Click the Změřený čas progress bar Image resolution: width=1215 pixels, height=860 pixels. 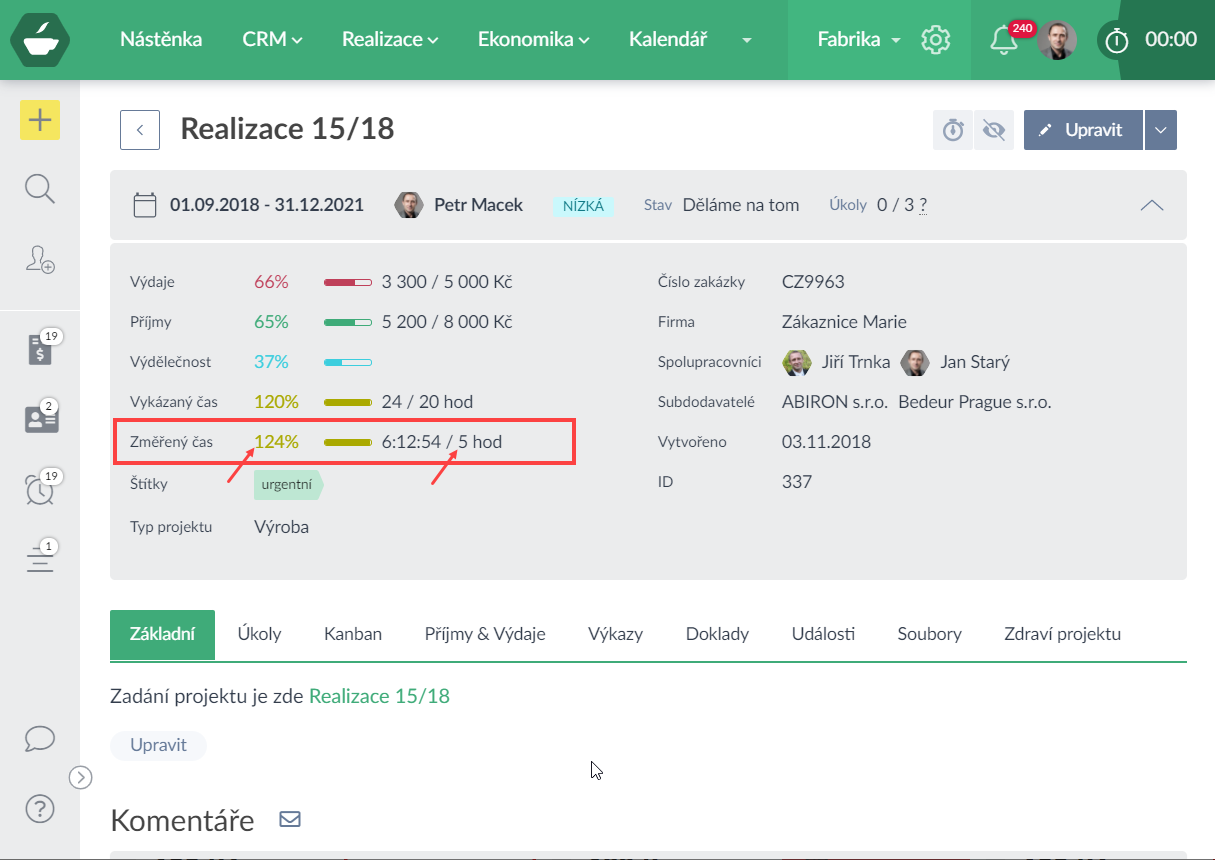[x=348, y=442]
